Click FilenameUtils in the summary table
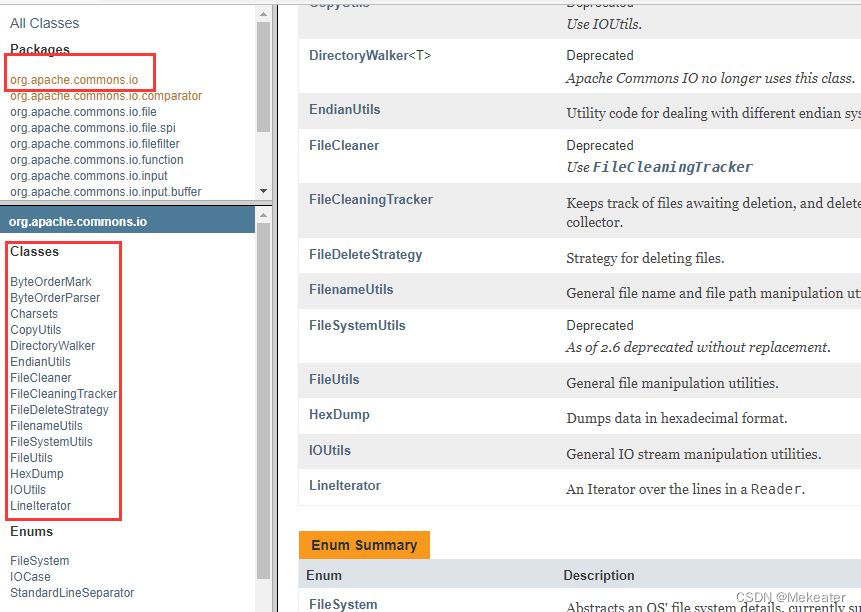 (x=351, y=289)
